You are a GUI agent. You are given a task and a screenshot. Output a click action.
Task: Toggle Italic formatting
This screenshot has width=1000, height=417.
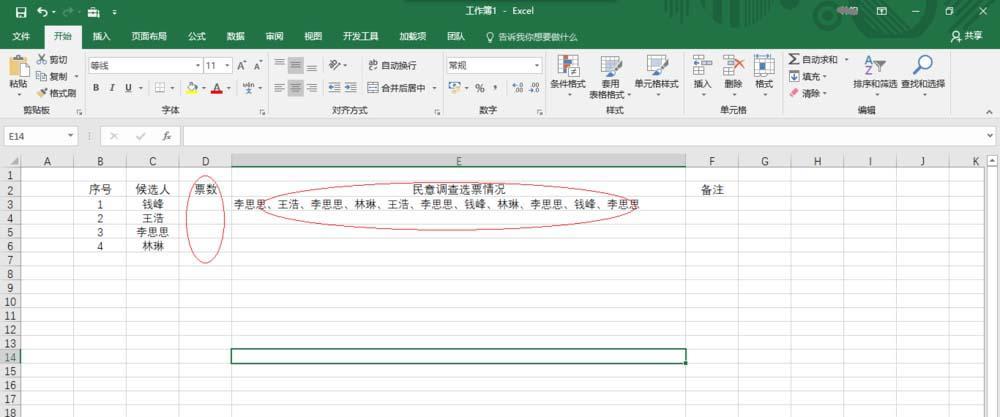click(x=112, y=88)
